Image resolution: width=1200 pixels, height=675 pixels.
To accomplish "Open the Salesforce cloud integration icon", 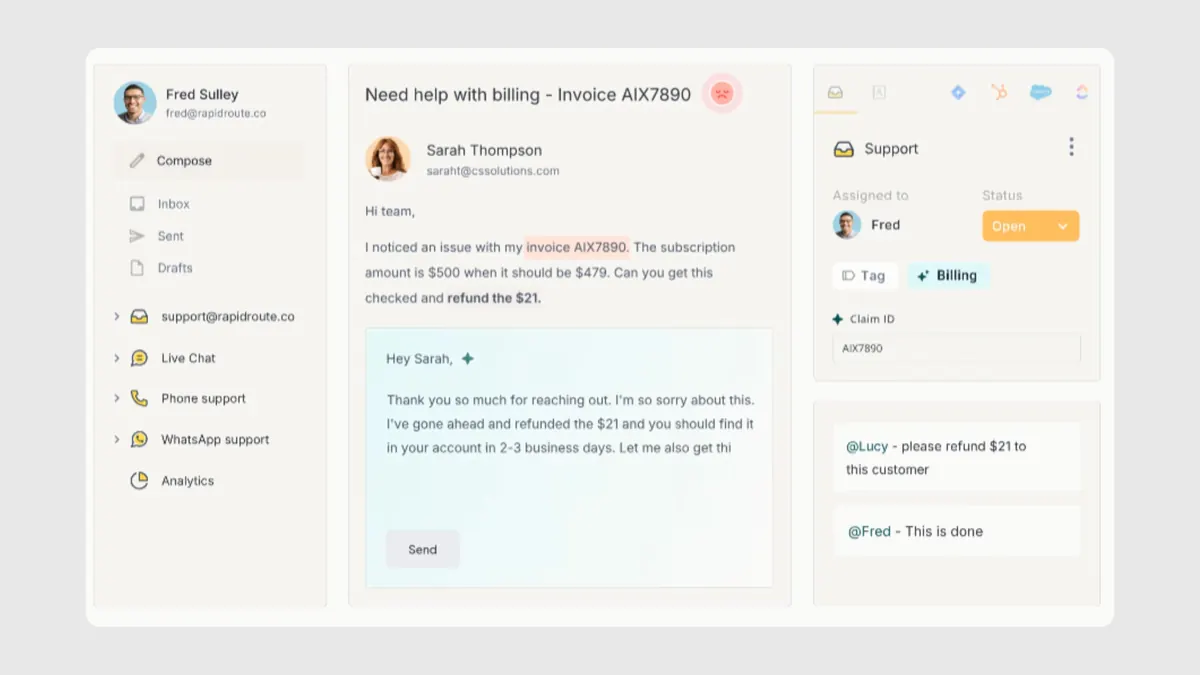I will pos(1040,92).
